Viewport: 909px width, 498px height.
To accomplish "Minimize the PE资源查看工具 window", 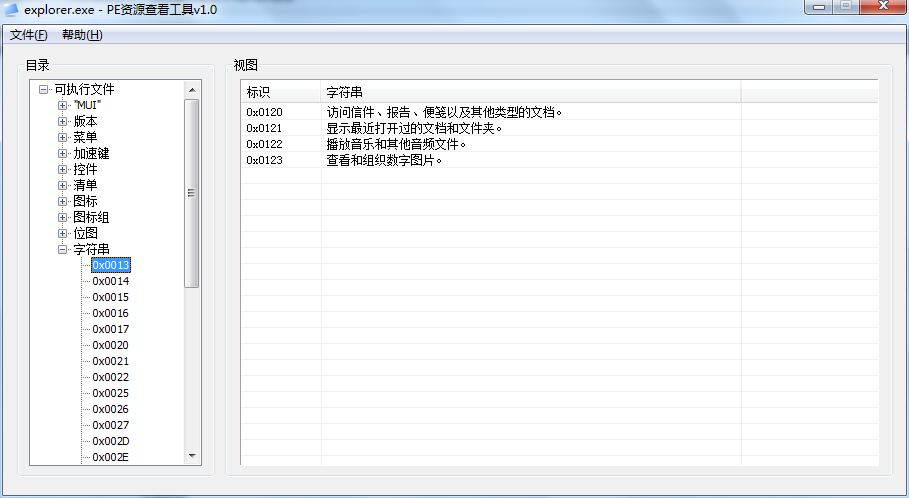I will point(819,7).
